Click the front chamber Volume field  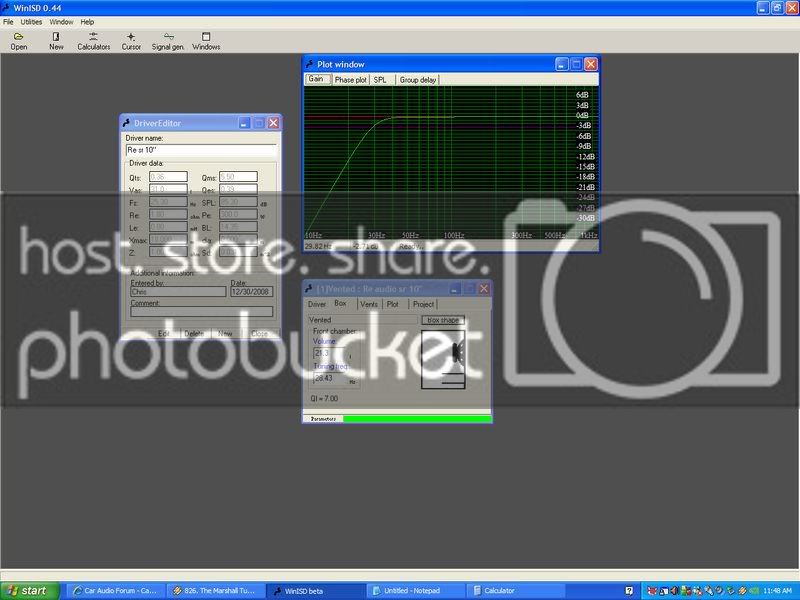coord(329,353)
